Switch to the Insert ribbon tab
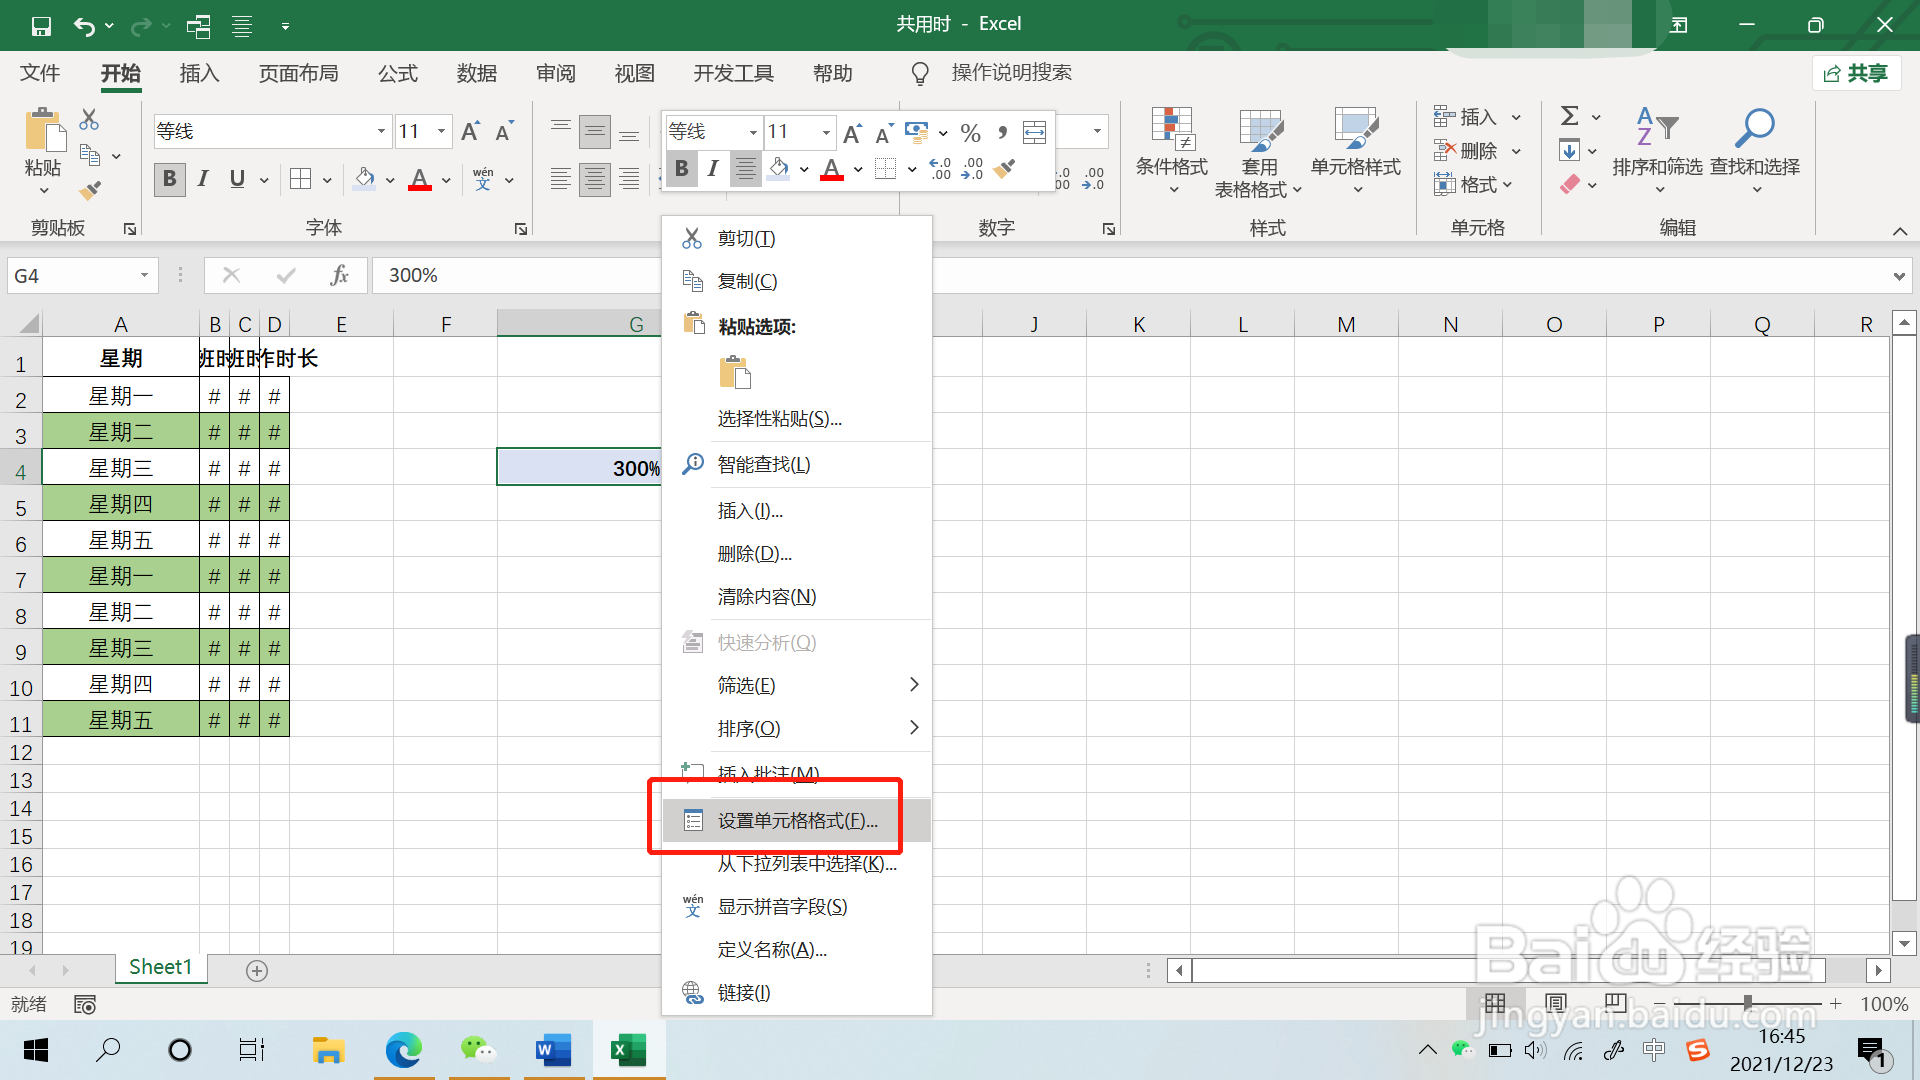Viewport: 1920px width, 1080px height. click(199, 73)
